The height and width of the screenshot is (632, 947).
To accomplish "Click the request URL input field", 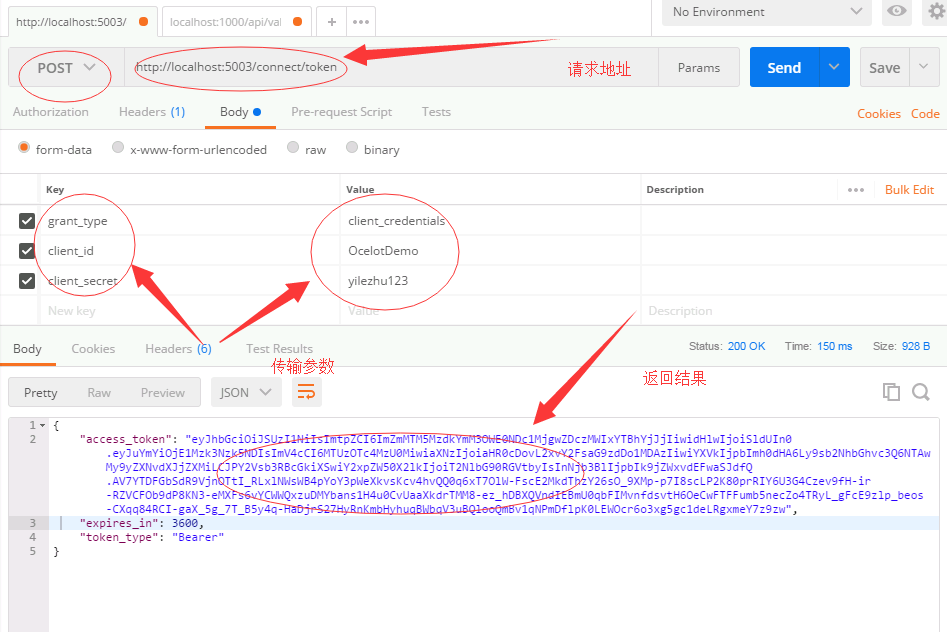I will 391,67.
